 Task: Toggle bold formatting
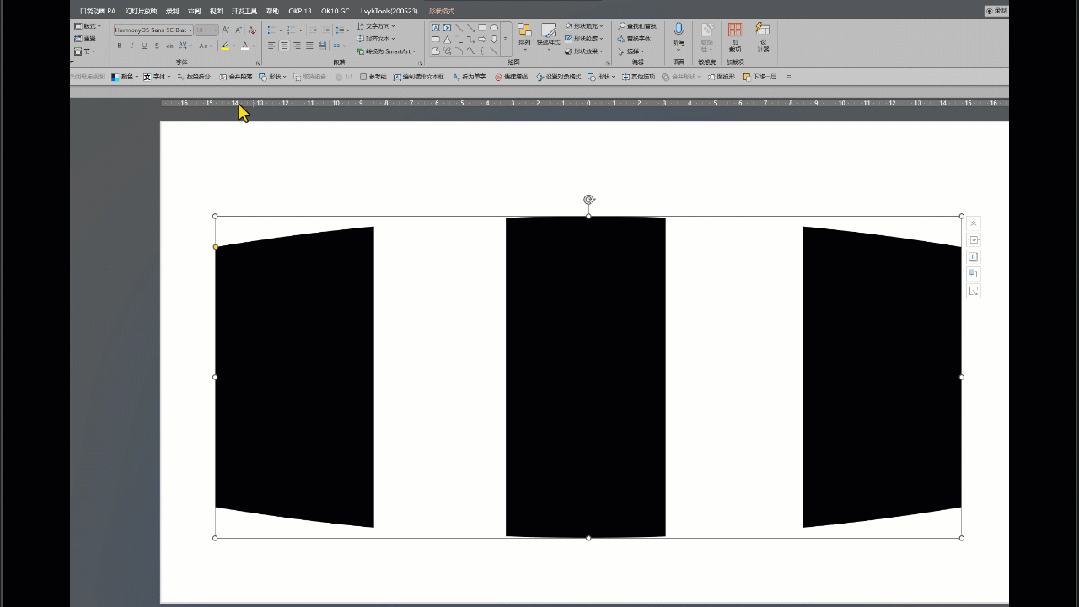[x=119, y=46]
